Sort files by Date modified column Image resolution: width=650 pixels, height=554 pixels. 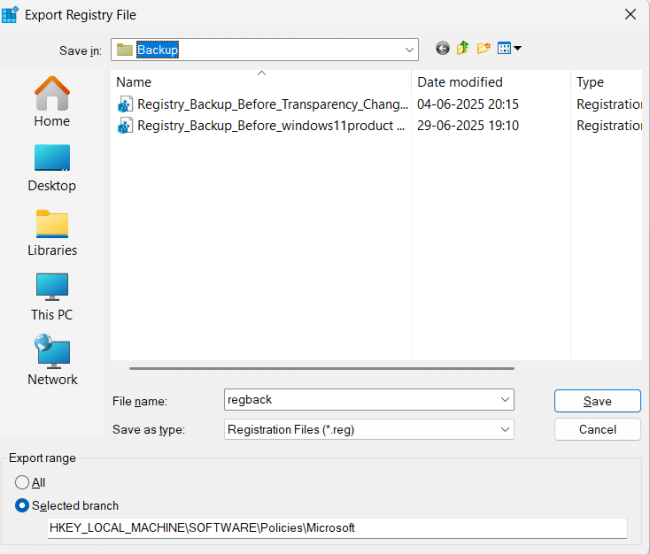491,82
